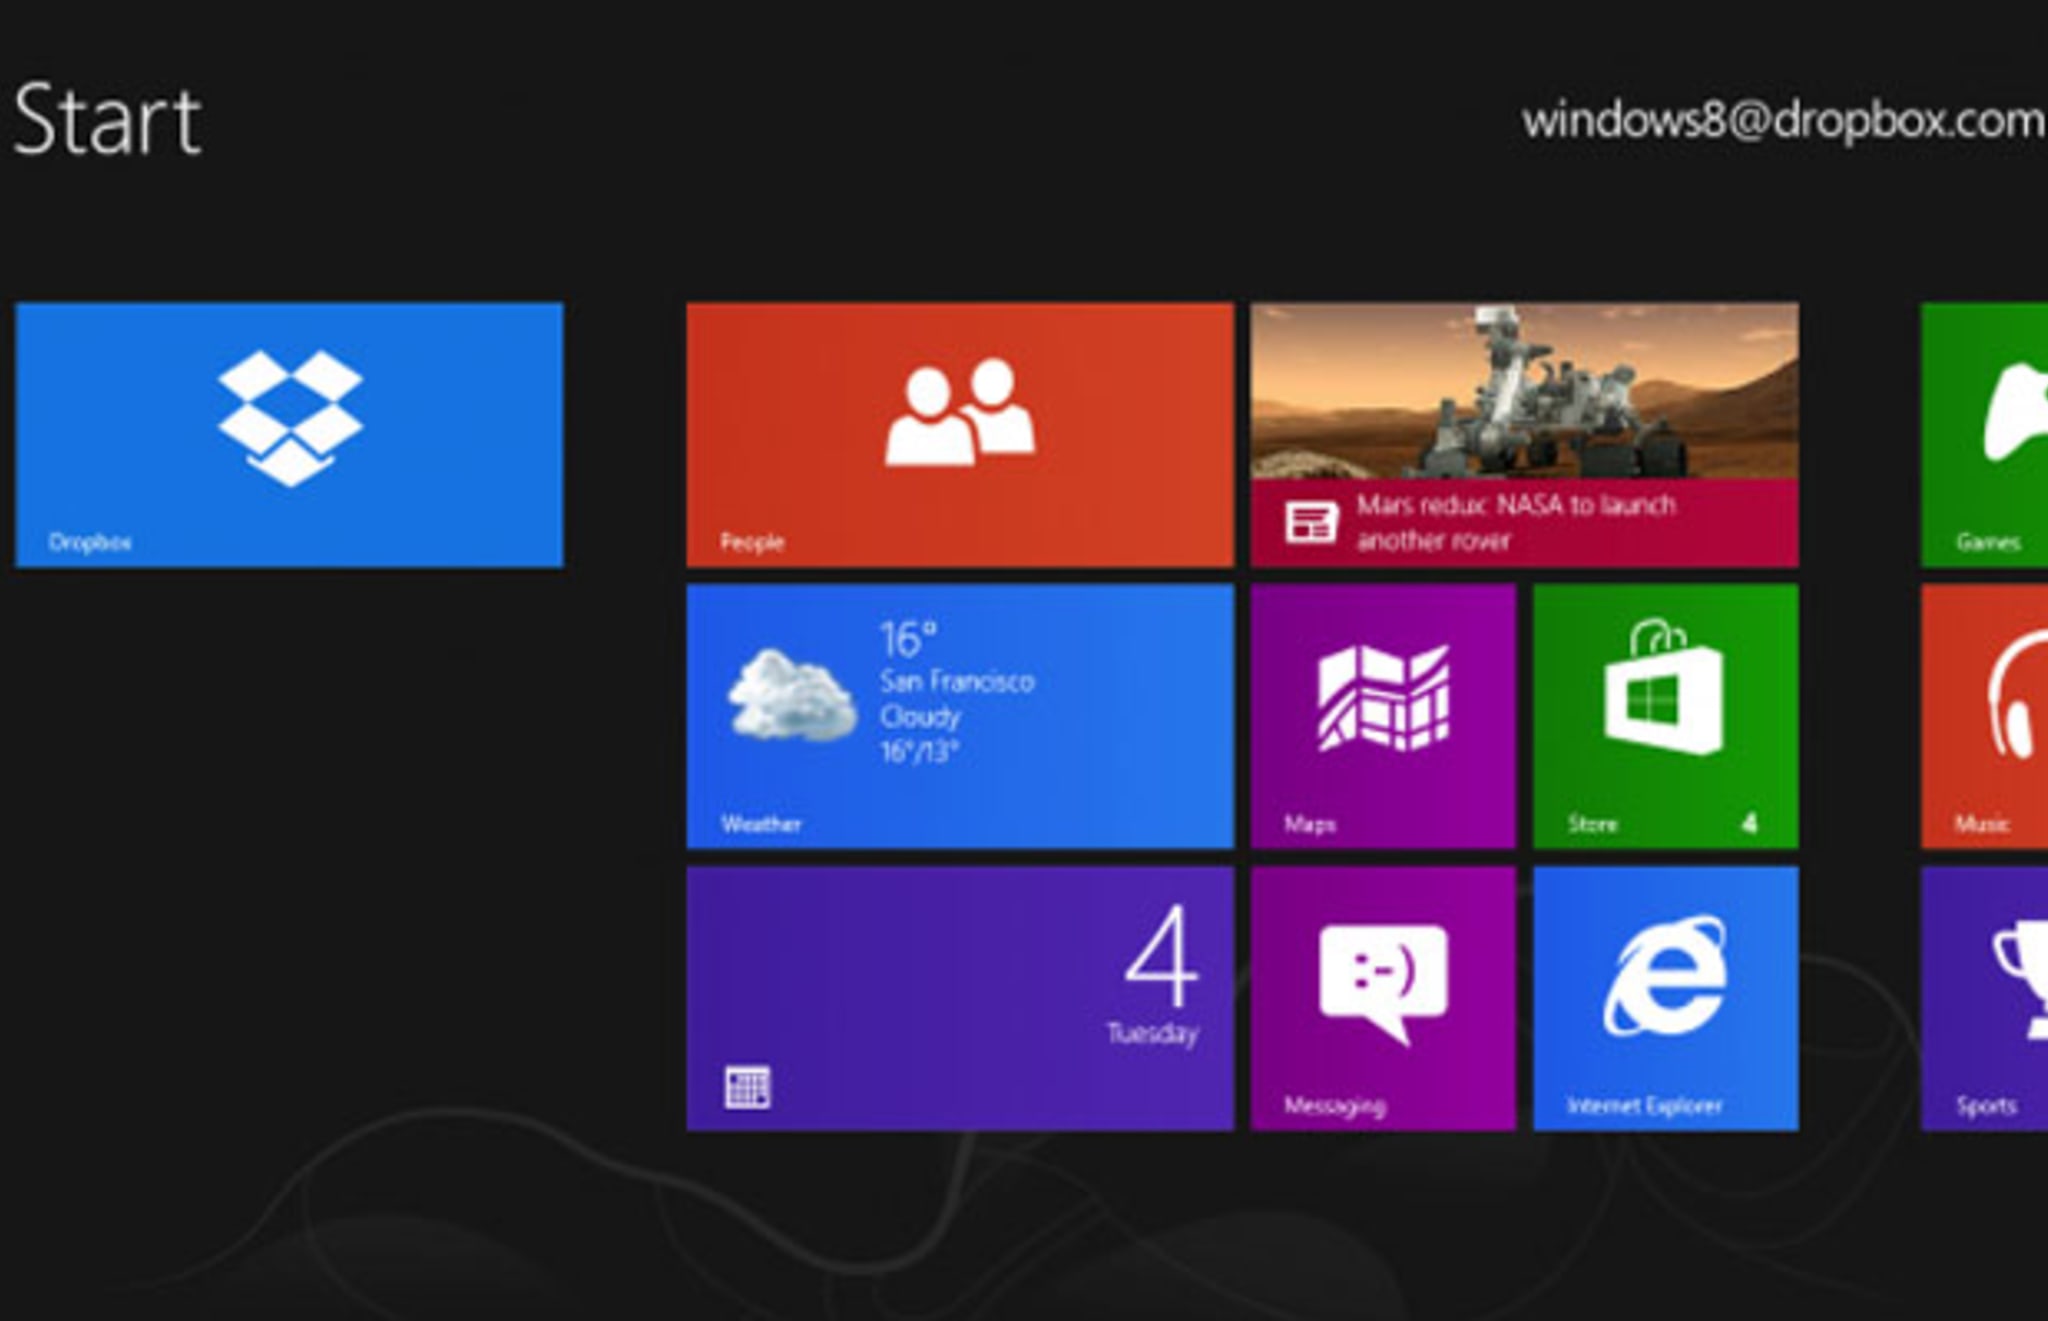Launch the Messaging tile
Image resolution: width=2048 pixels, height=1321 pixels.
[x=1383, y=999]
